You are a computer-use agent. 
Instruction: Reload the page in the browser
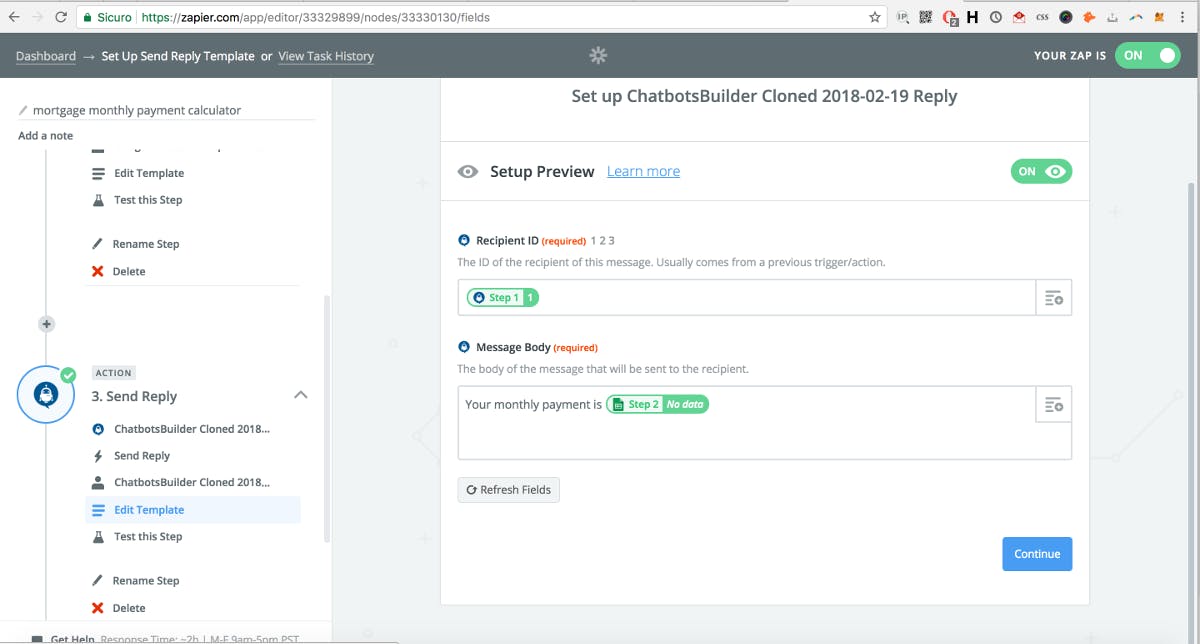[62, 17]
